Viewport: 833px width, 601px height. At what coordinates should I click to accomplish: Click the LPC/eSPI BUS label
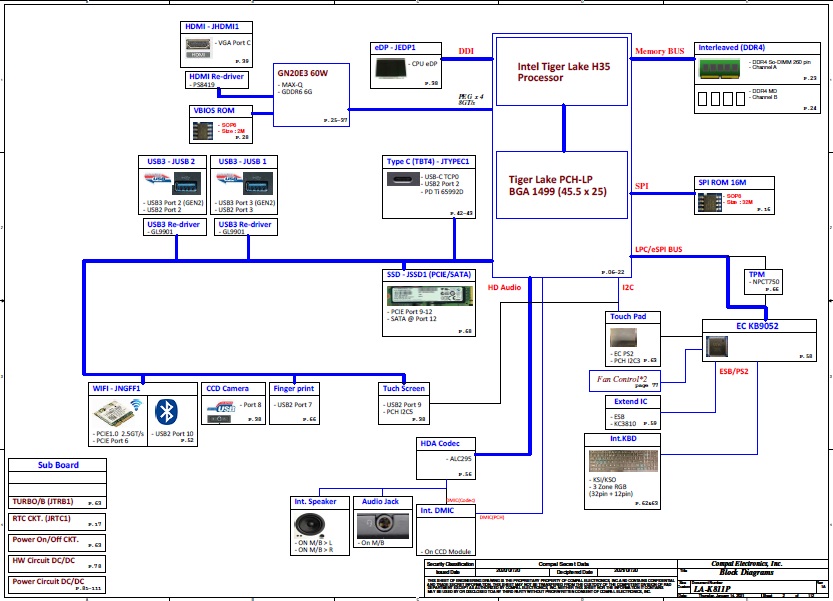(x=659, y=249)
